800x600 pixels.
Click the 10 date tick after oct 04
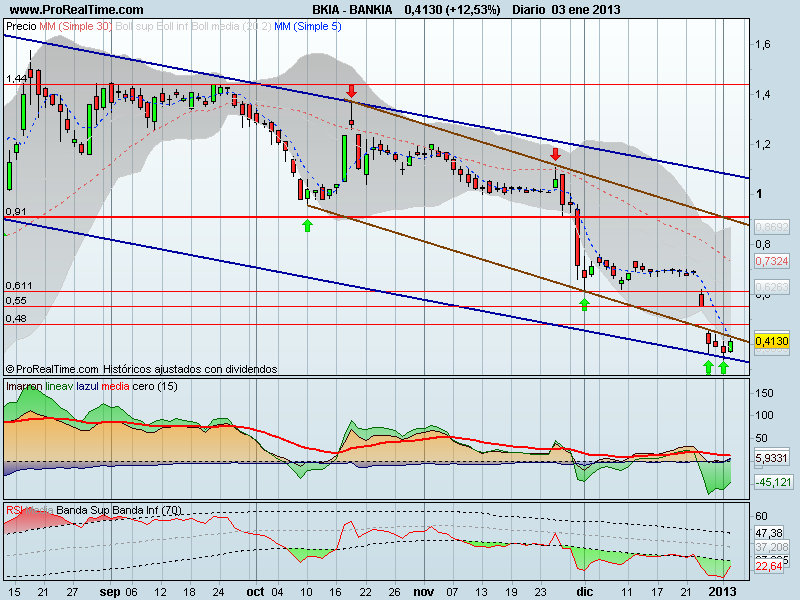307,592
